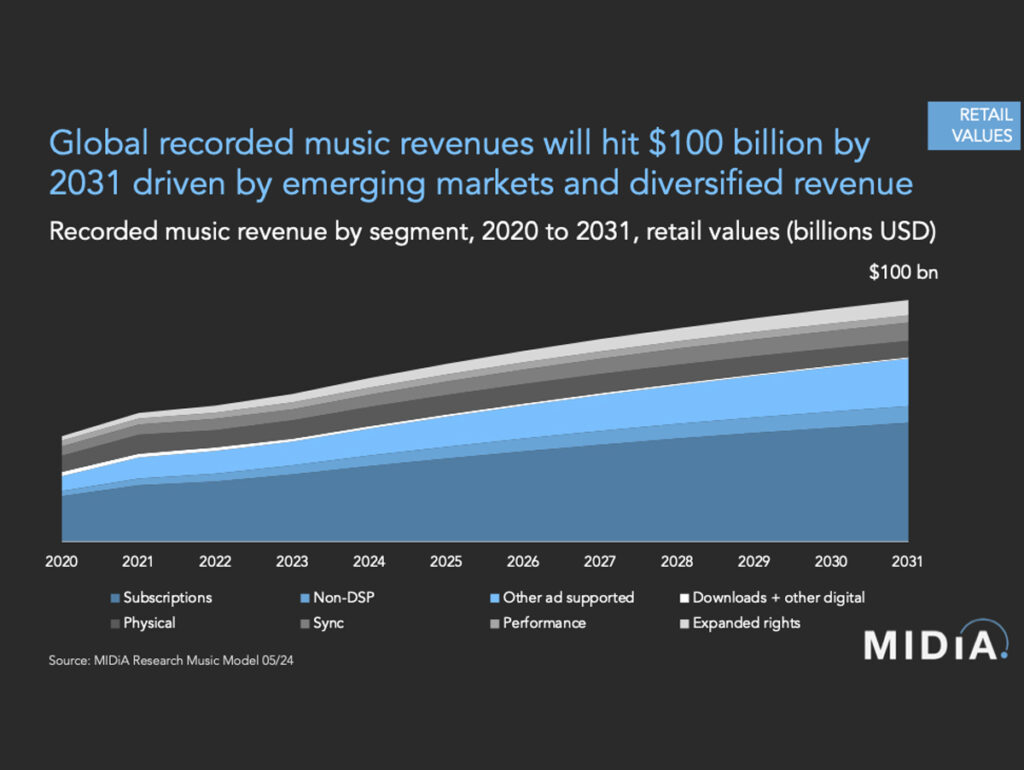Click the RETAIL VALUES badge
1024x770 pixels.
[974, 125]
